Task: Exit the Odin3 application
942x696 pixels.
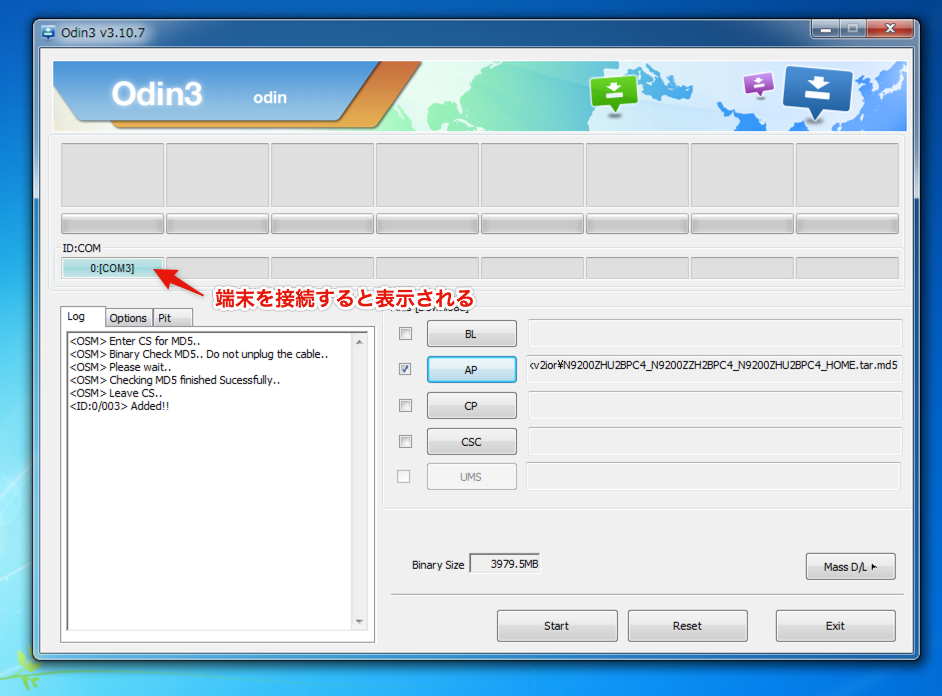Action: tap(835, 626)
